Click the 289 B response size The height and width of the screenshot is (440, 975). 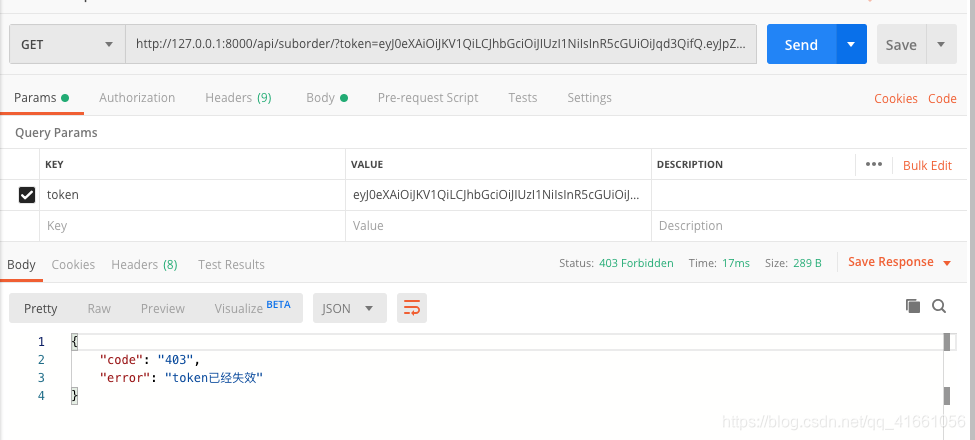coord(807,264)
